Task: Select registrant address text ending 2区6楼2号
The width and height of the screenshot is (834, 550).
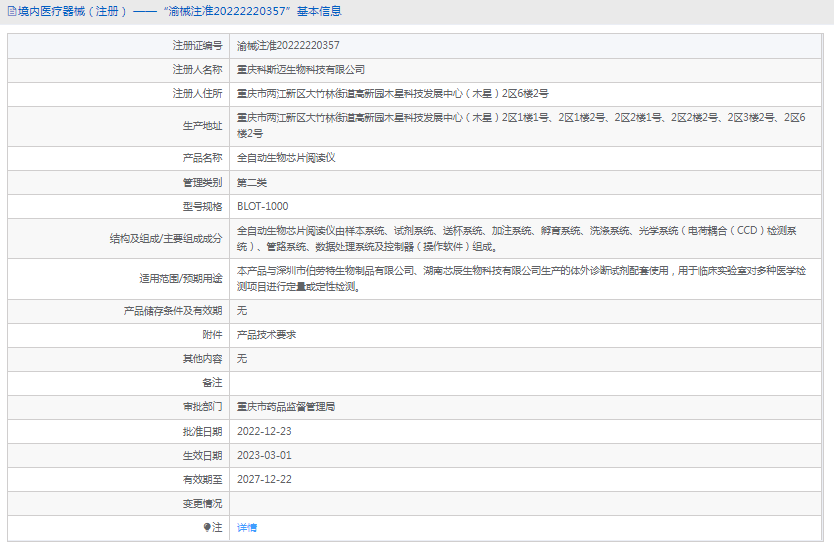Action: coord(393,94)
